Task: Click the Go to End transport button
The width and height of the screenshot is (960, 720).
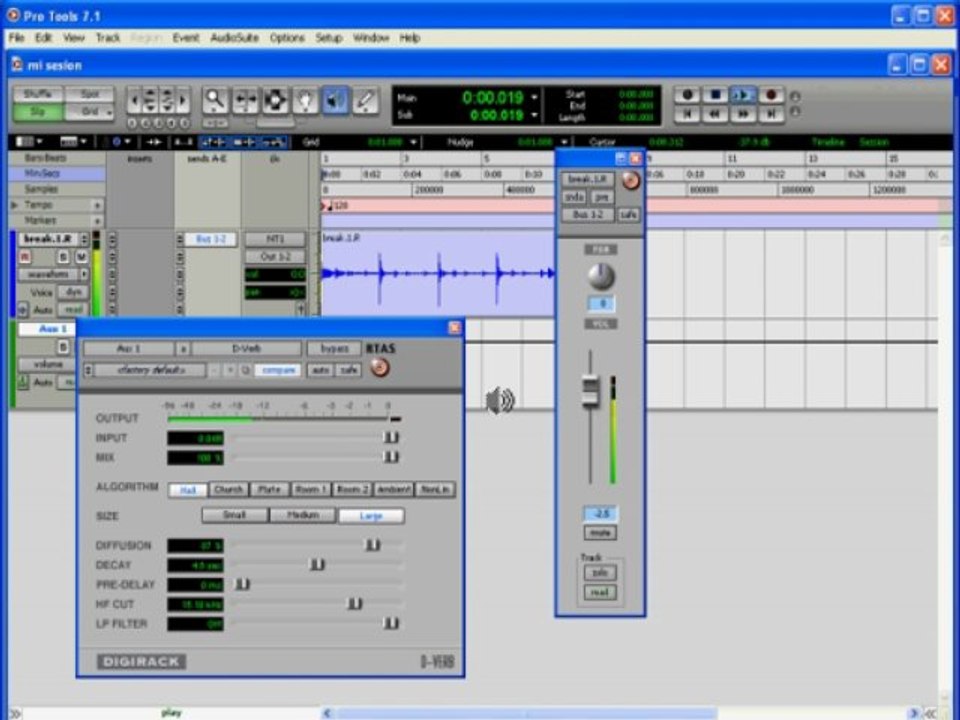Action: tap(771, 114)
